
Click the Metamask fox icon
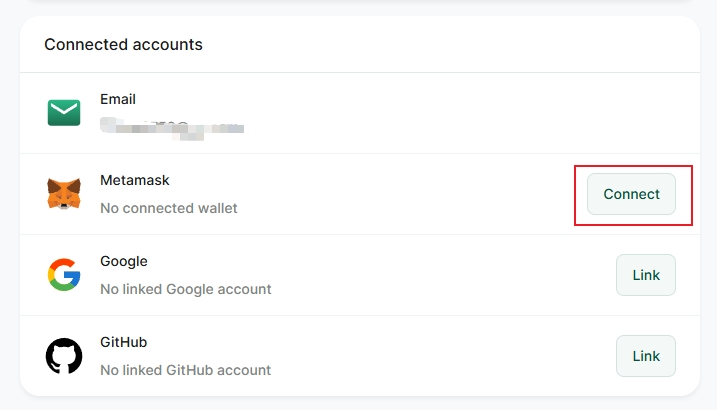pyautogui.click(x=64, y=193)
